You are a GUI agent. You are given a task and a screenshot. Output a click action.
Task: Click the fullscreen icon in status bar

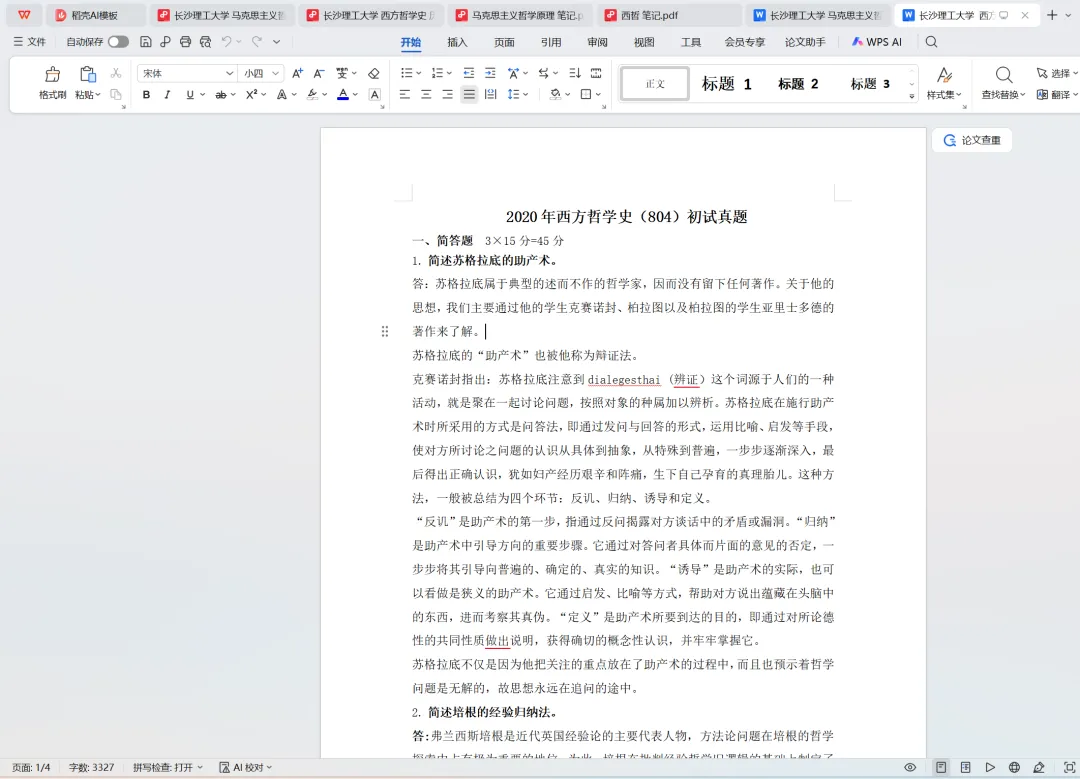click(x=1070, y=767)
